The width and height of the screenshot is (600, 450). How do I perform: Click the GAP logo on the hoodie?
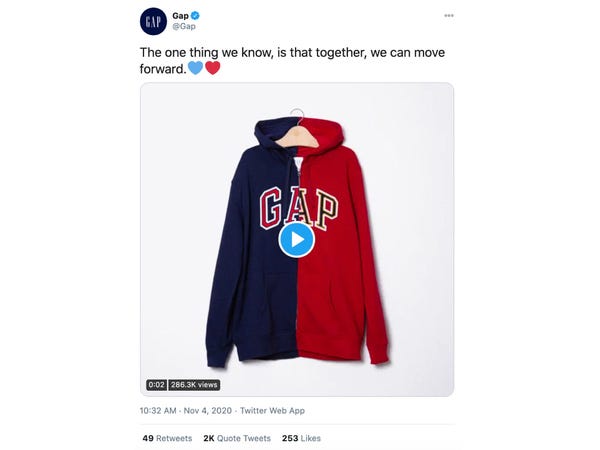298,208
